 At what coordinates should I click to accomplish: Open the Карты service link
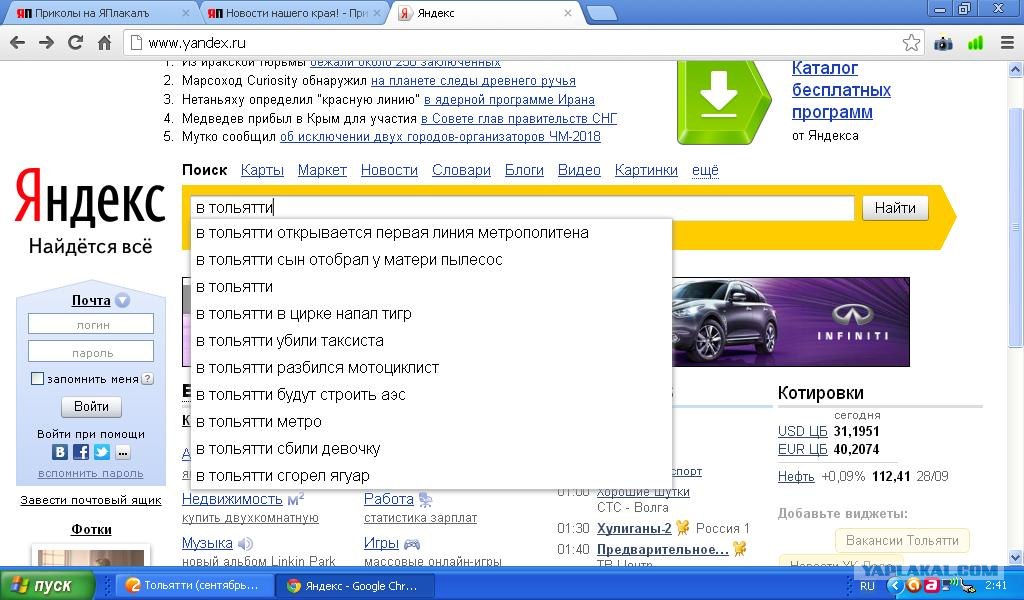pos(262,170)
